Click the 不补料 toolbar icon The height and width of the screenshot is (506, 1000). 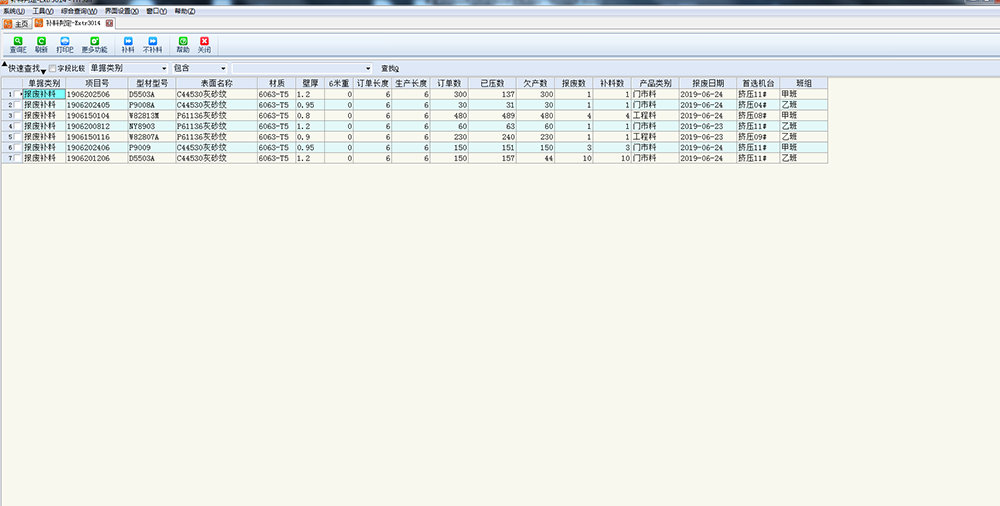[152, 44]
